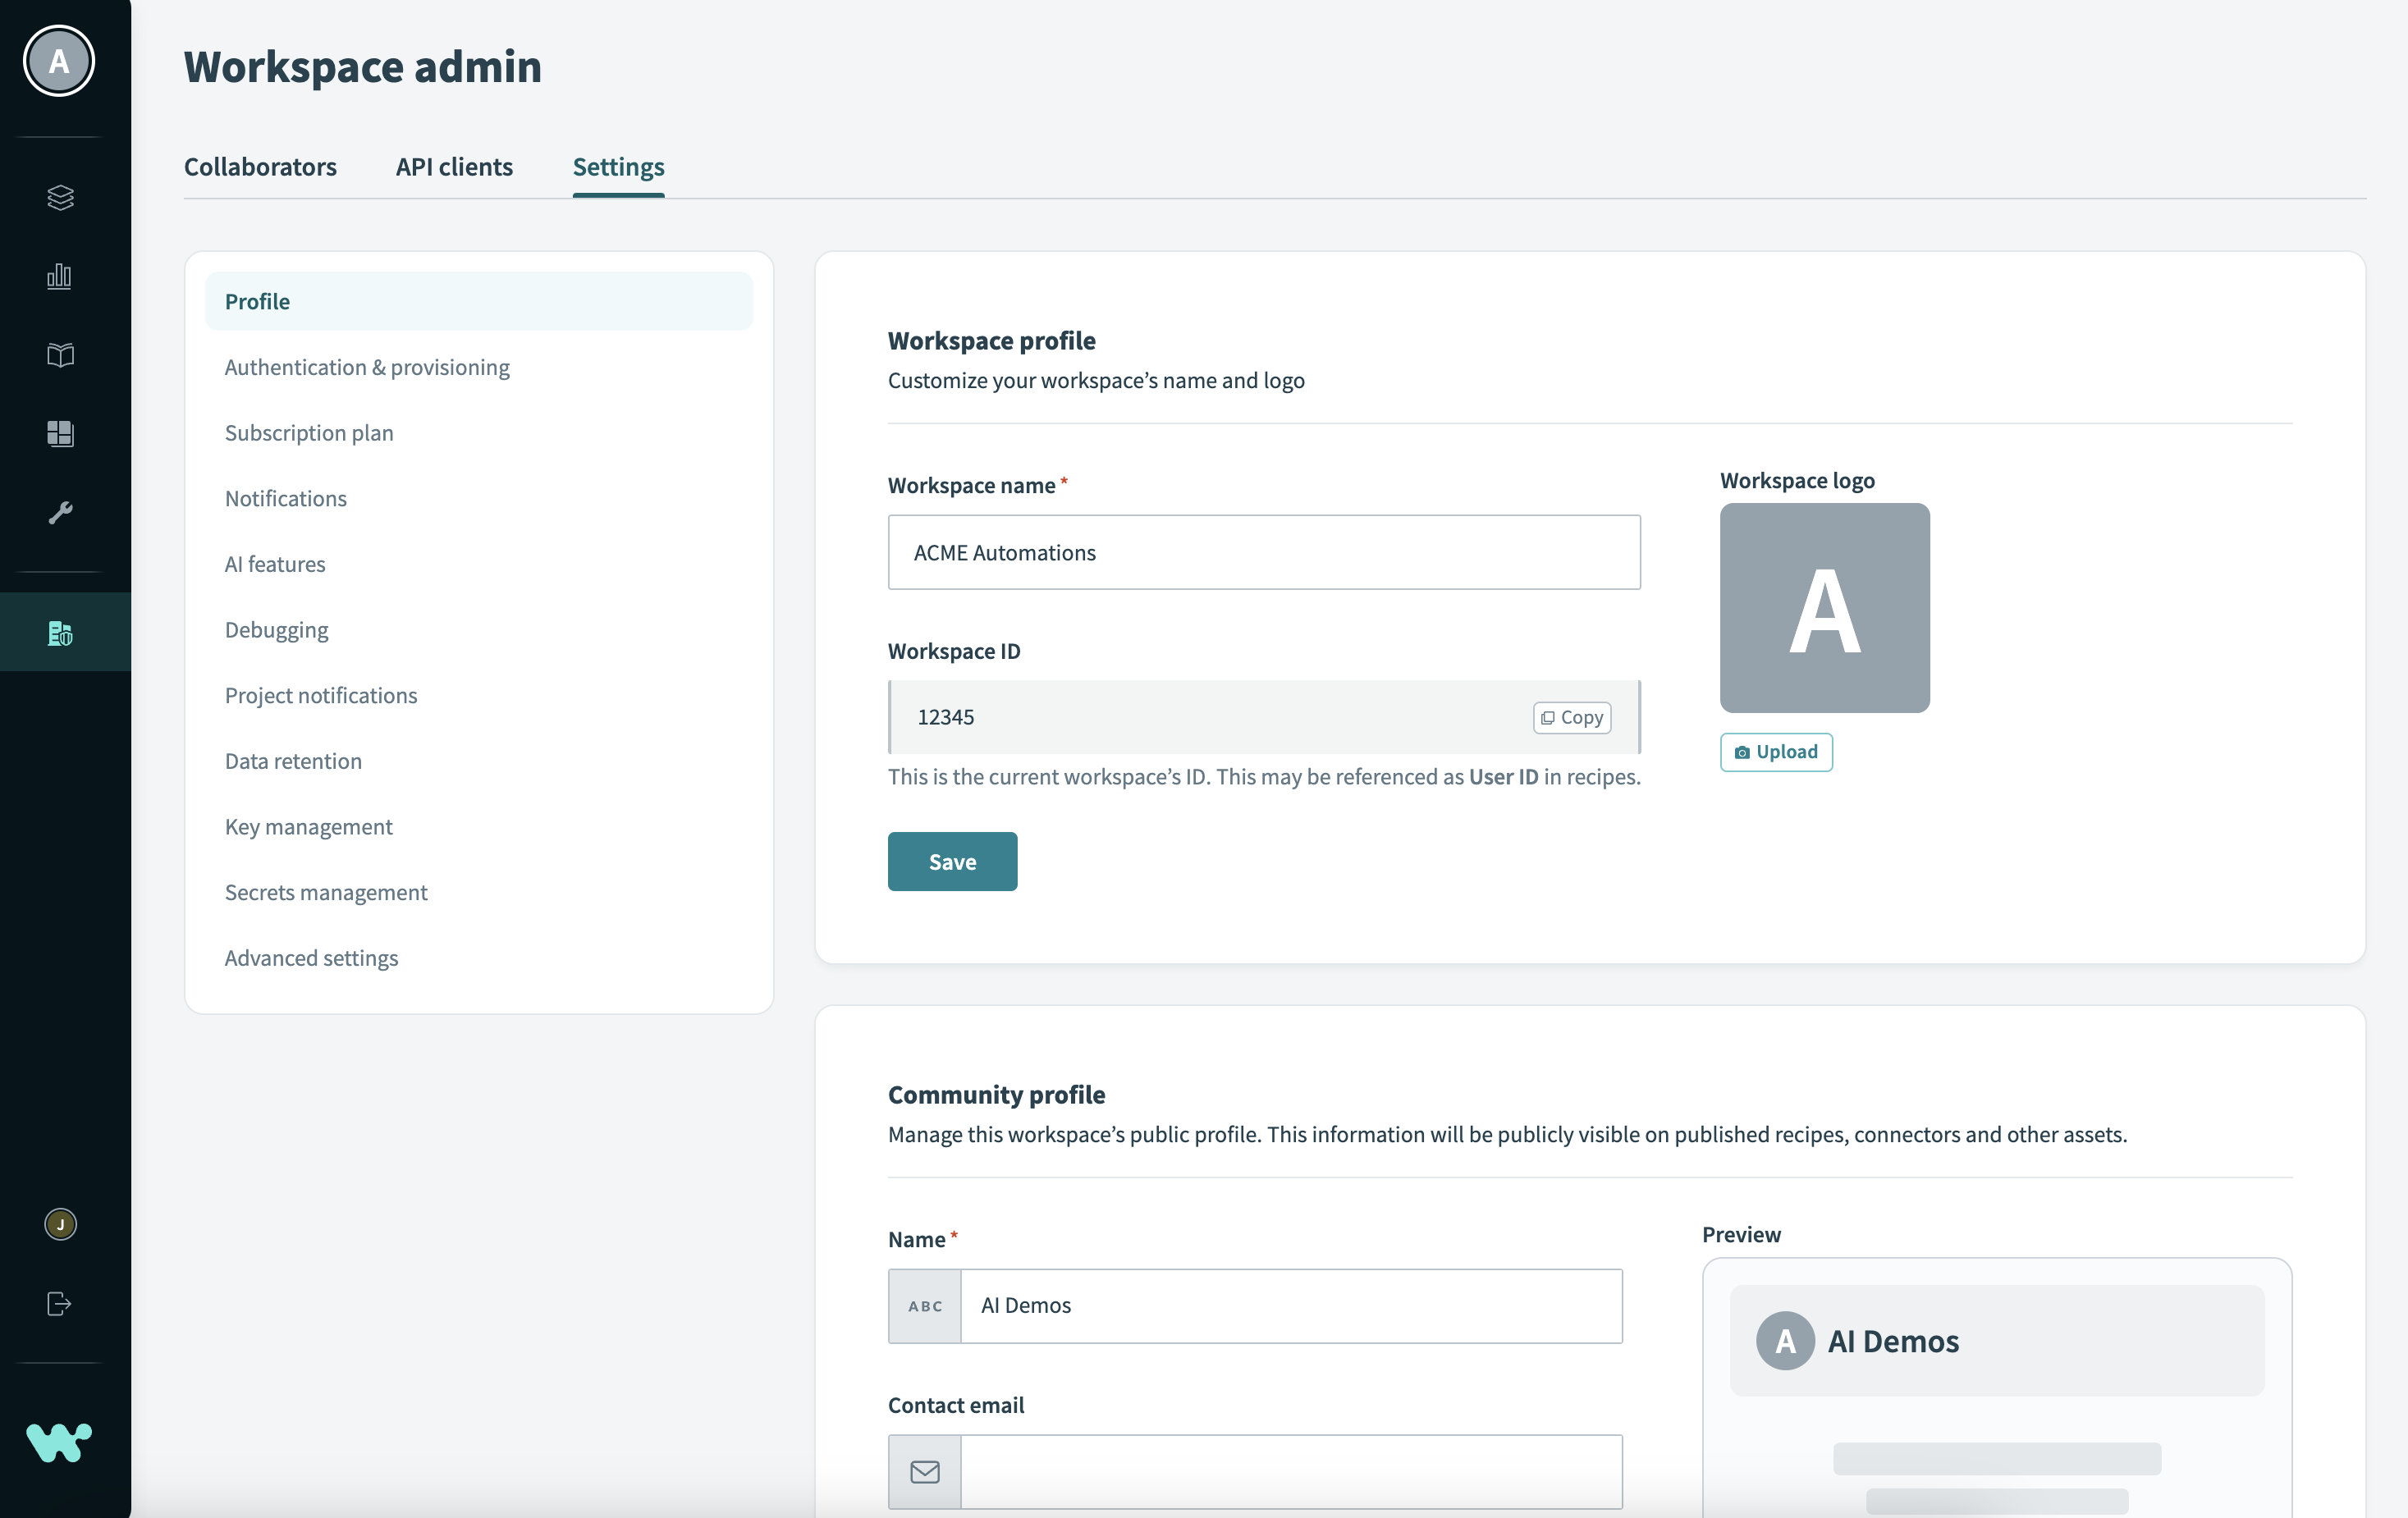Viewport: 2408px width, 1518px height.
Task: Upload a new workspace logo
Action: [1776, 752]
